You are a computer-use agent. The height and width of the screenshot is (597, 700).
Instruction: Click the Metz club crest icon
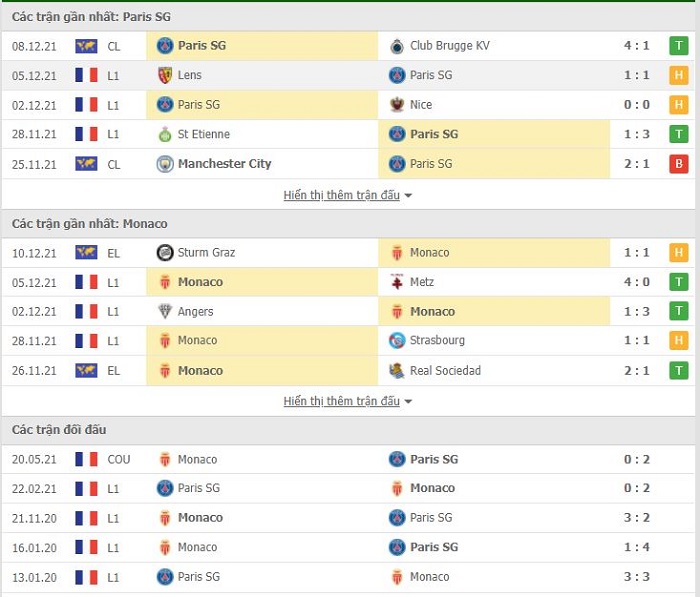[396, 282]
